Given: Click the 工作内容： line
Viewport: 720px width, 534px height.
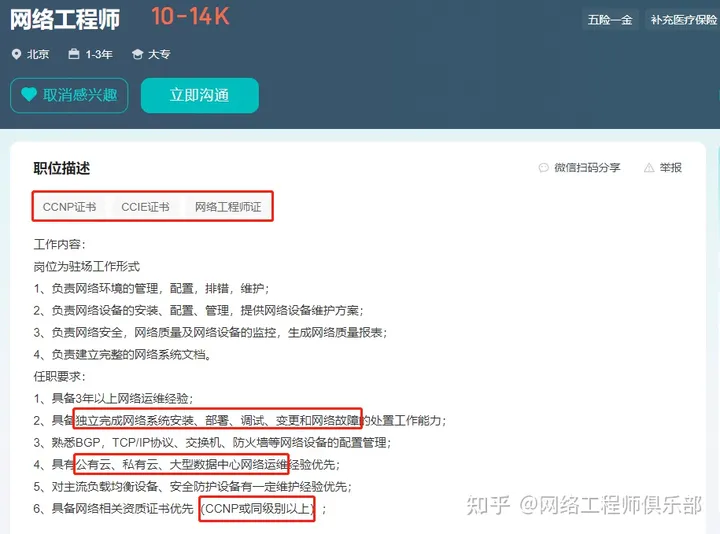Looking at the screenshot, I should tap(60, 244).
